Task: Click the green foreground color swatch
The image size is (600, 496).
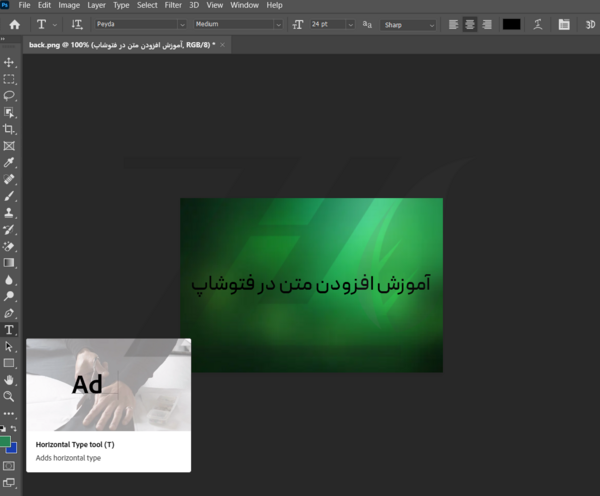Action: (x=5, y=442)
